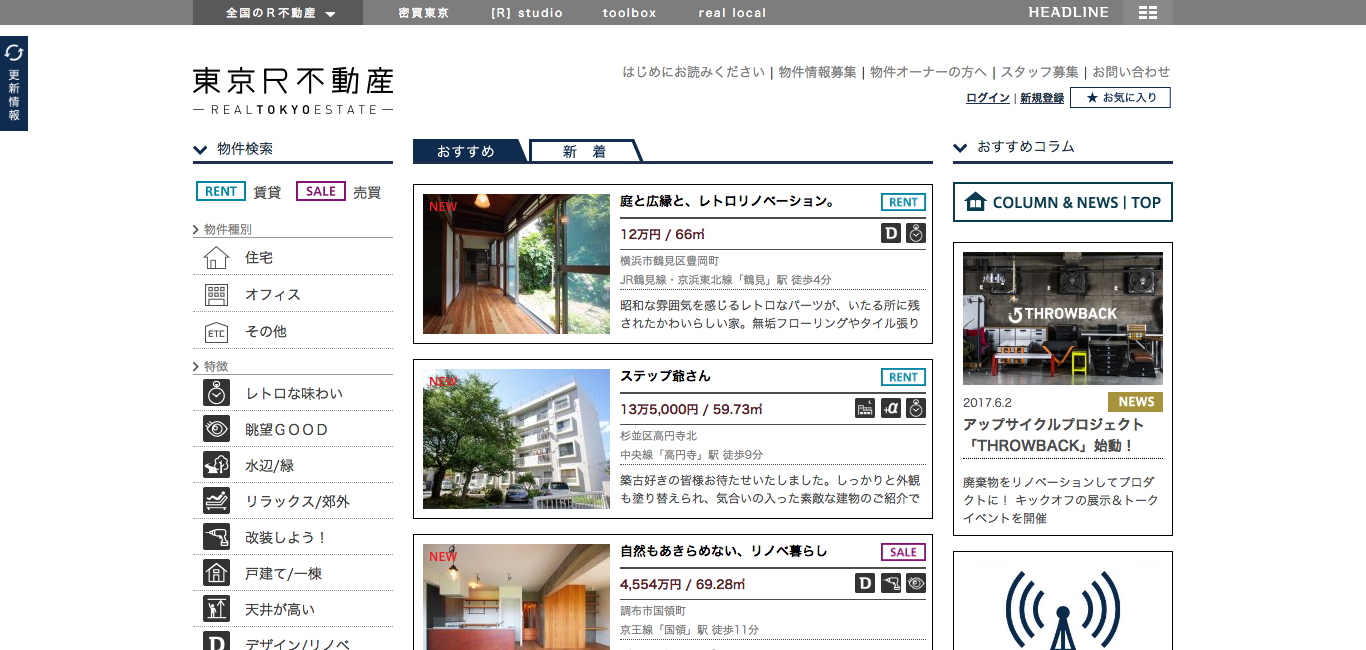
Task: Filter by SALE 売買
Action: (x=338, y=192)
